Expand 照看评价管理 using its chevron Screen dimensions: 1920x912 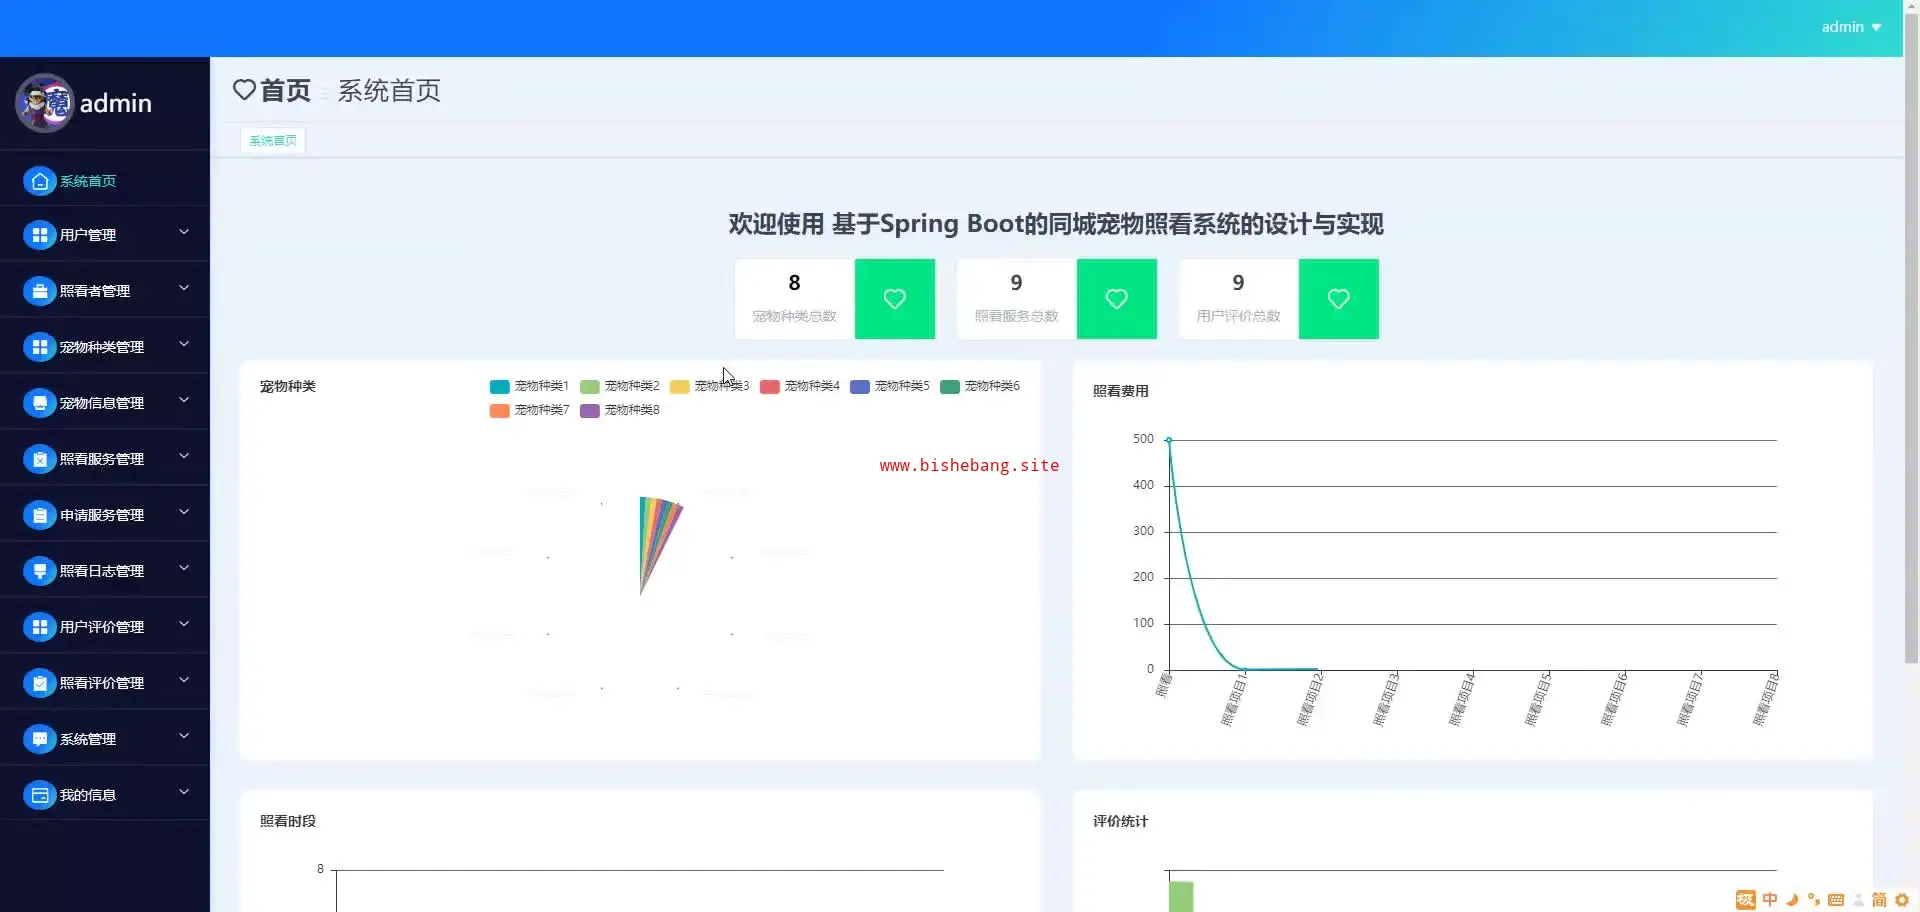click(x=184, y=681)
